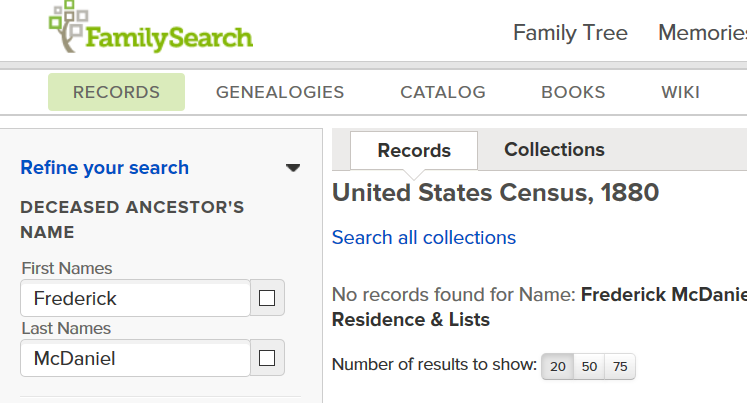Check the Last Names exact match box
747x403 pixels.
tap(267, 358)
